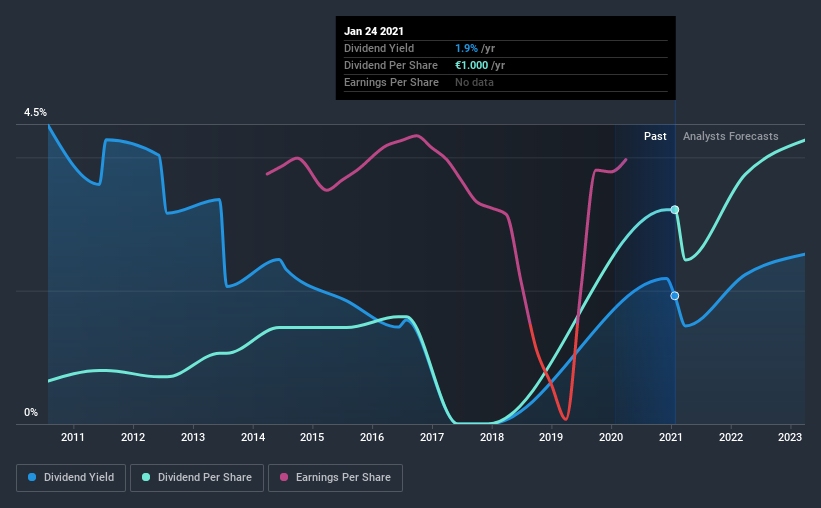Click the 2021 x-axis label
821x508 pixels.
(671, 437)
